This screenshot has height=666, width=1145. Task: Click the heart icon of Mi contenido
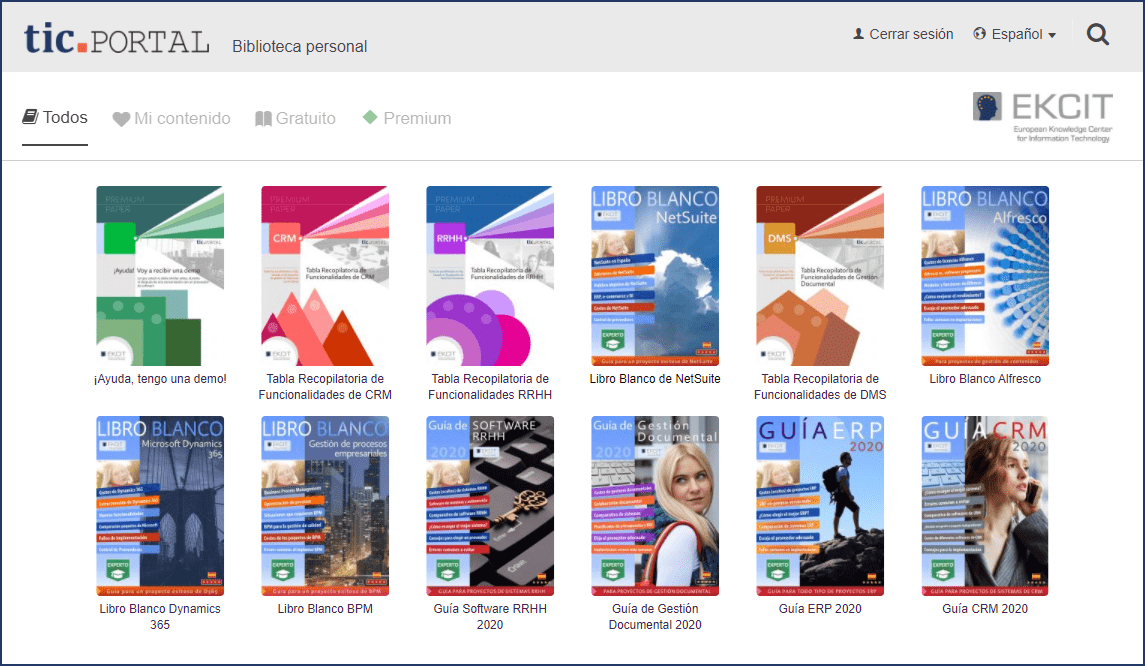pos(121,119)
